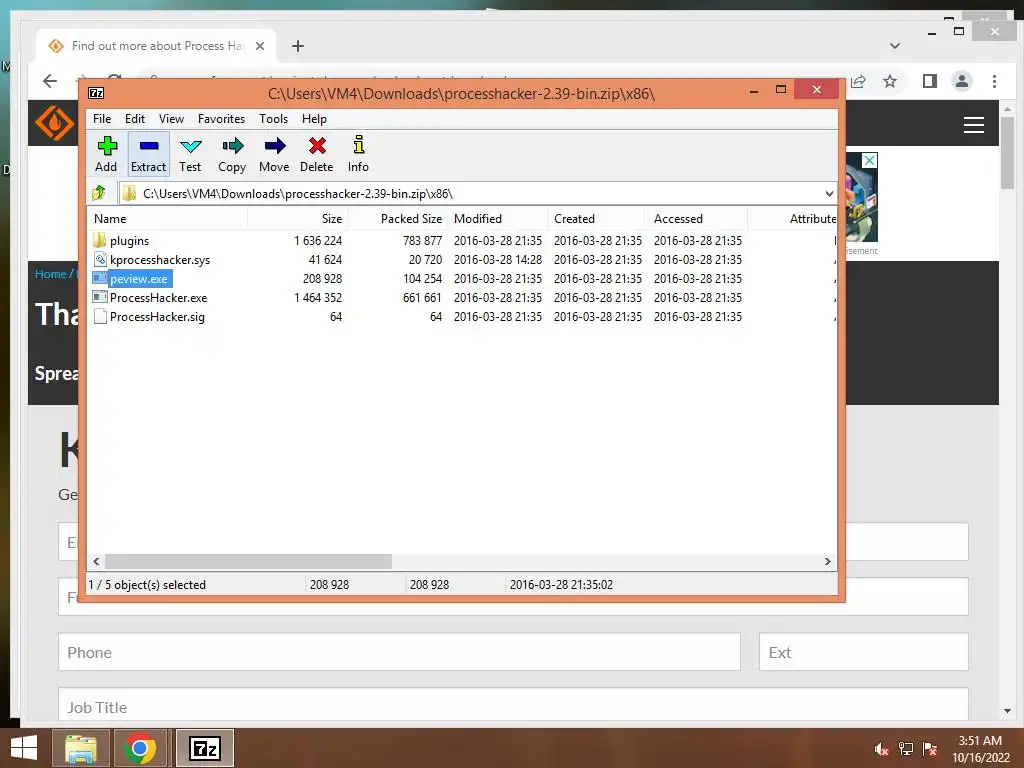Open File Explorer from the taskbar
The image size is (1024, 768).
pos(80,748)
